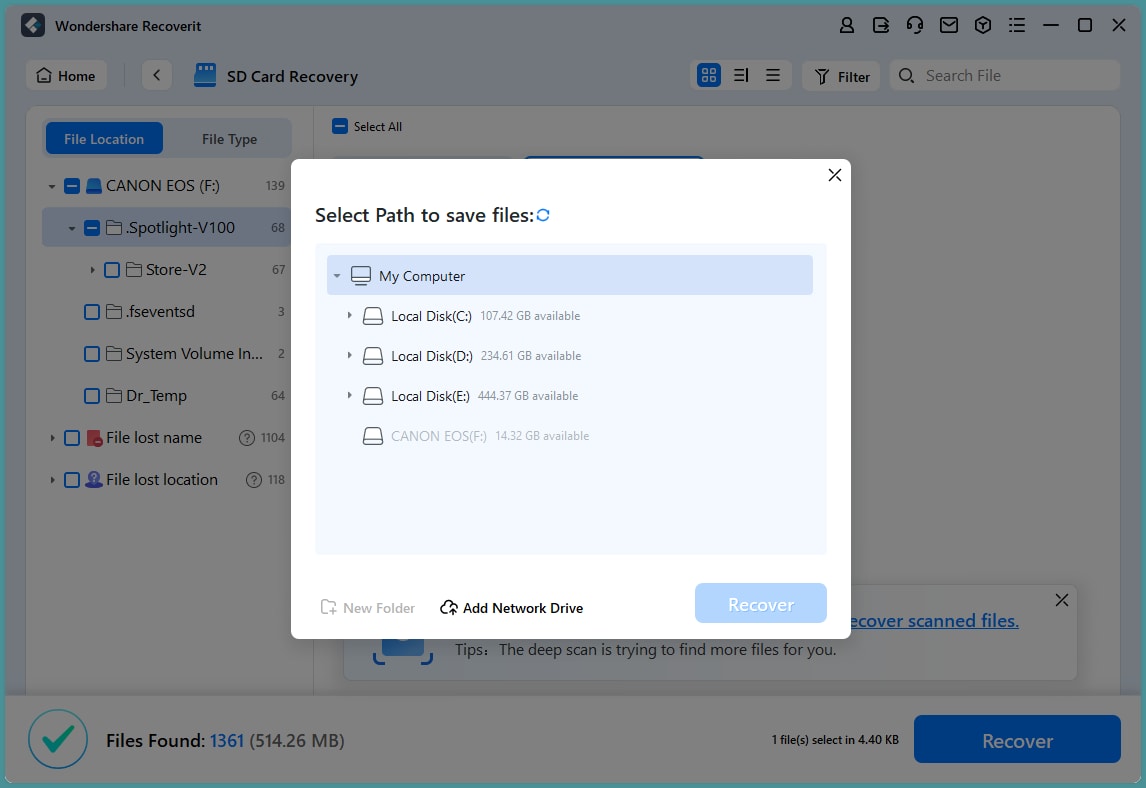Switch to compact list view
Screen dimensions: 1146x788
(773, 75)
